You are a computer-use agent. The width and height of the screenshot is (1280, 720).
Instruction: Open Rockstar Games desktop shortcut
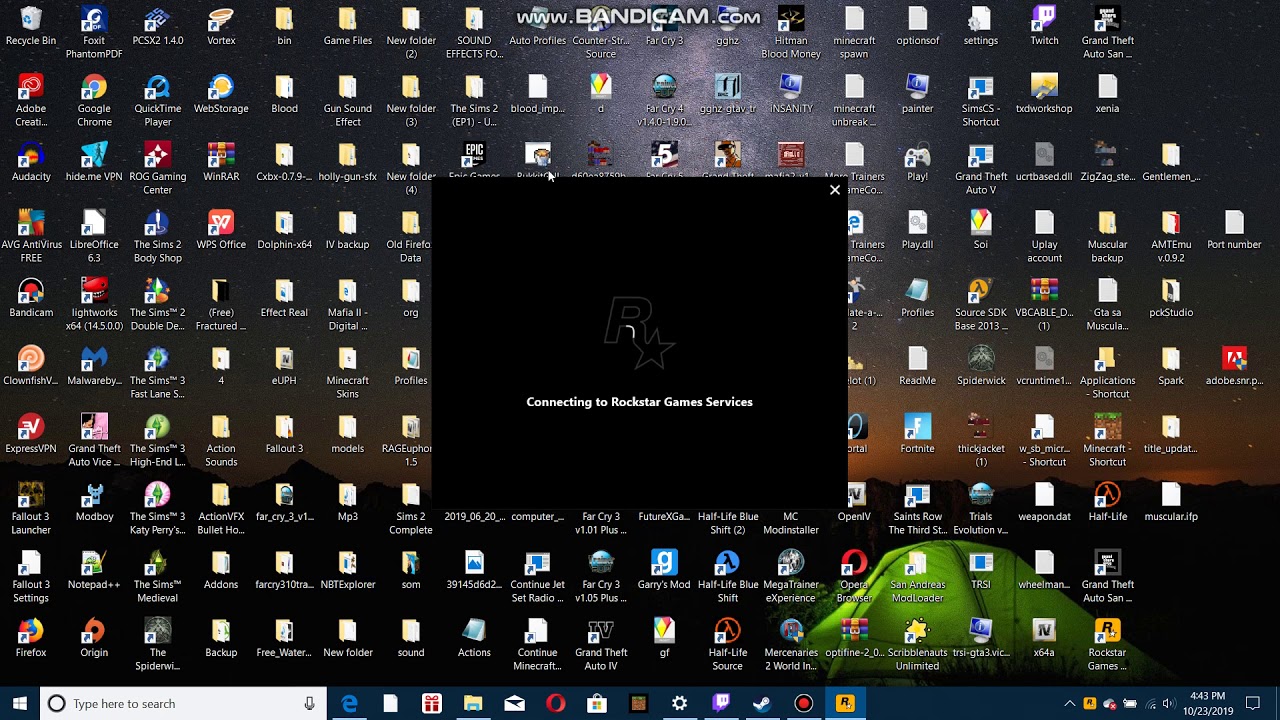tap(1107, 645)
